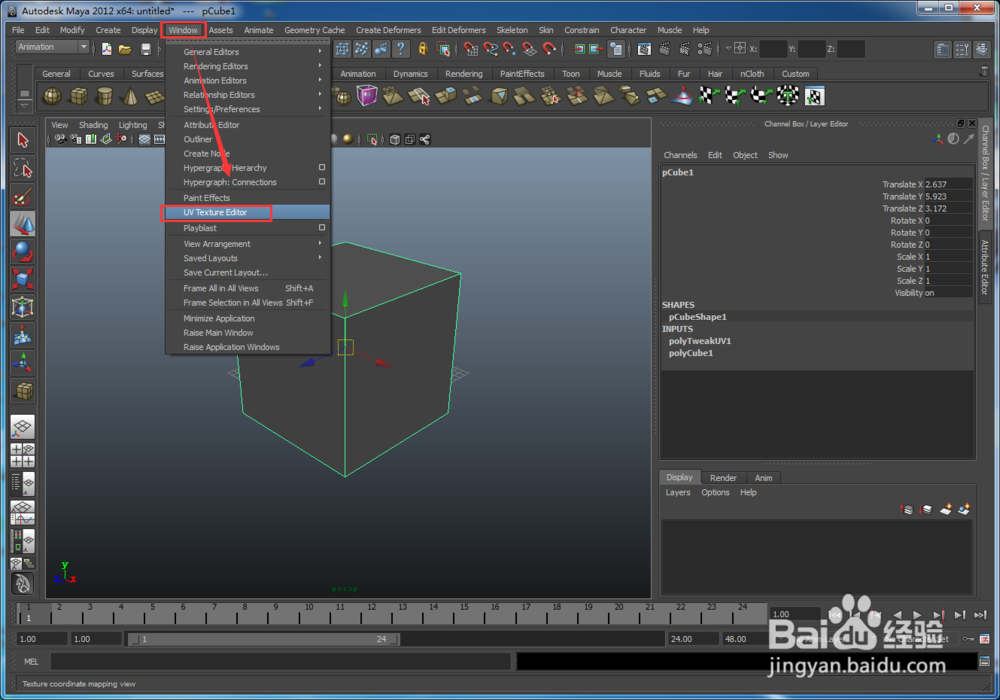The width and height of the screenshot is (1000, 700).
Task: Click the MEL command input field
Action: 281,662
